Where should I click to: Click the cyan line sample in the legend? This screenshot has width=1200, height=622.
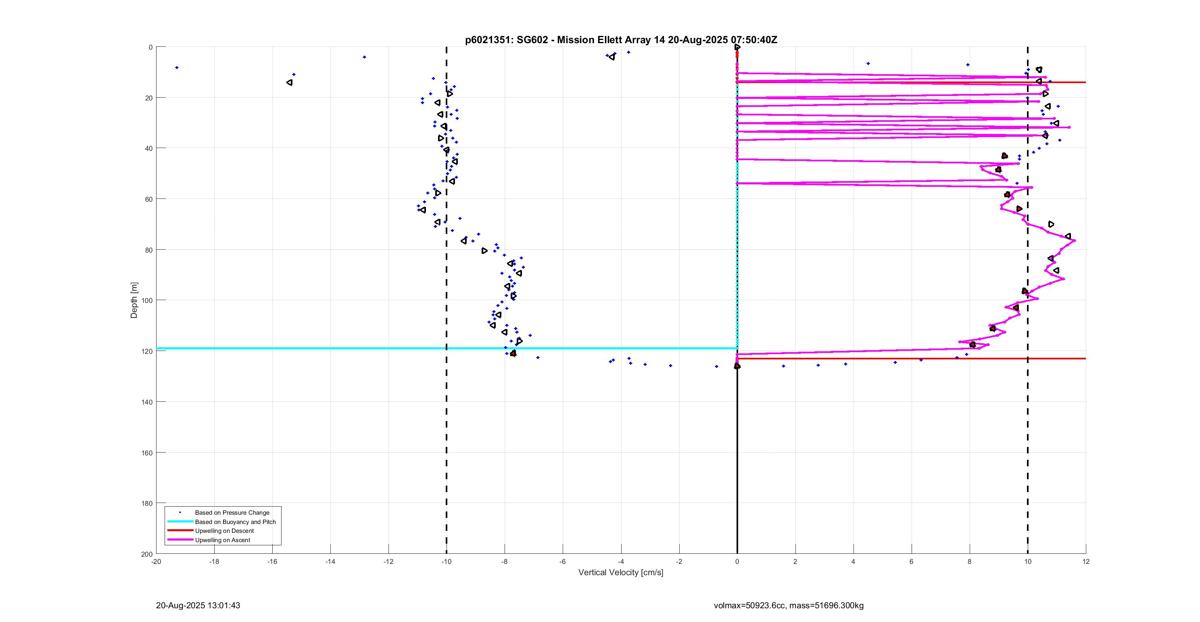(179, 522)
